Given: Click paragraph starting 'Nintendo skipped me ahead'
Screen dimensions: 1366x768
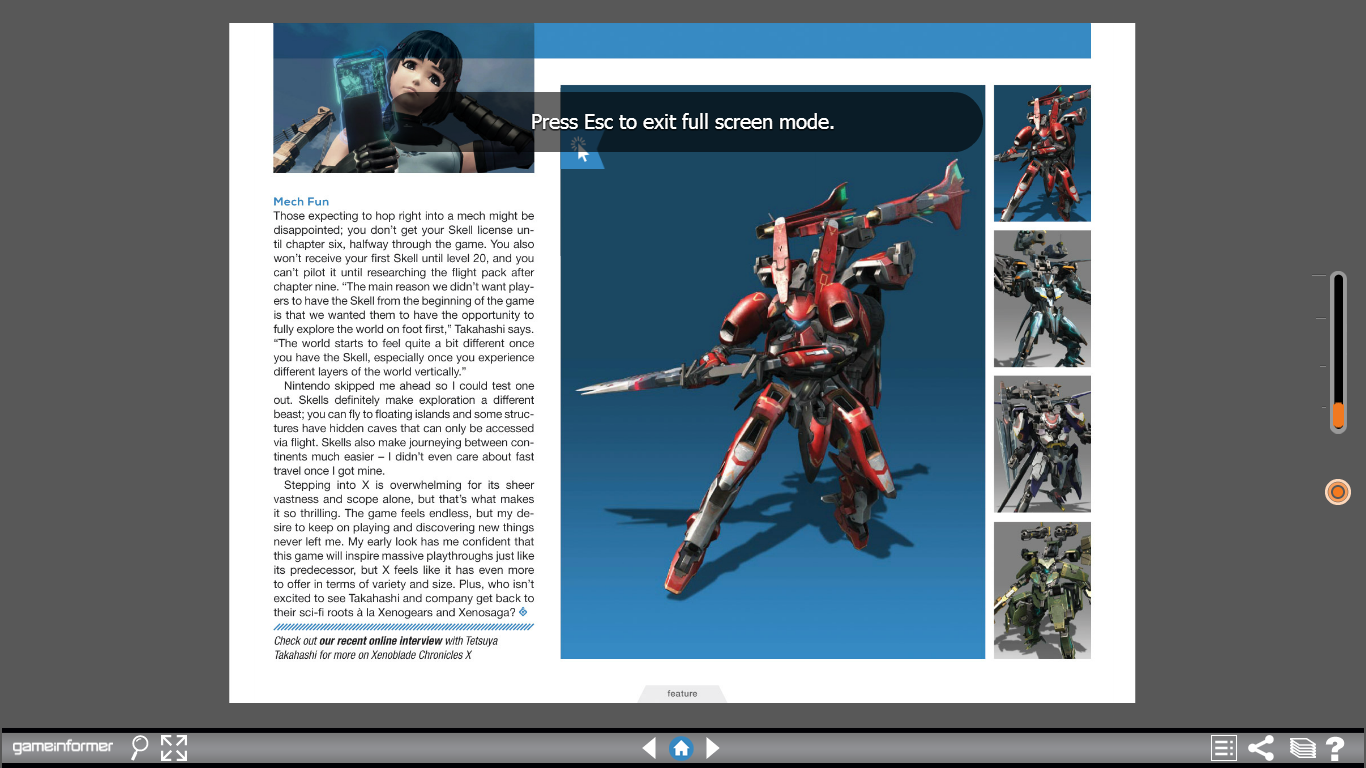Looking at the screenshot, I should [404, 428].
